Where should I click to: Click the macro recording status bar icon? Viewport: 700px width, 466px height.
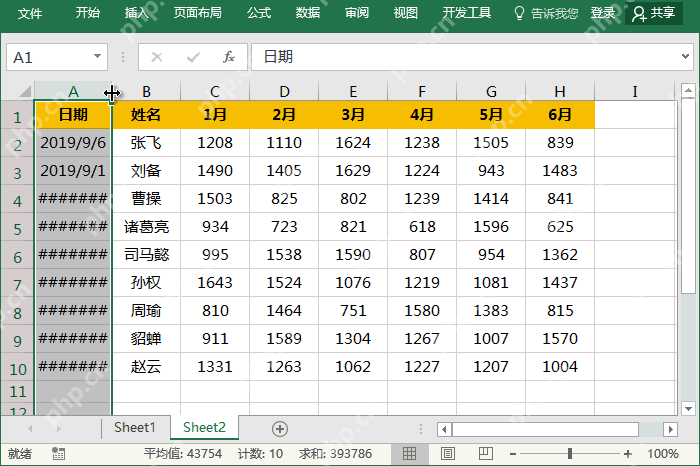[58, 454]
